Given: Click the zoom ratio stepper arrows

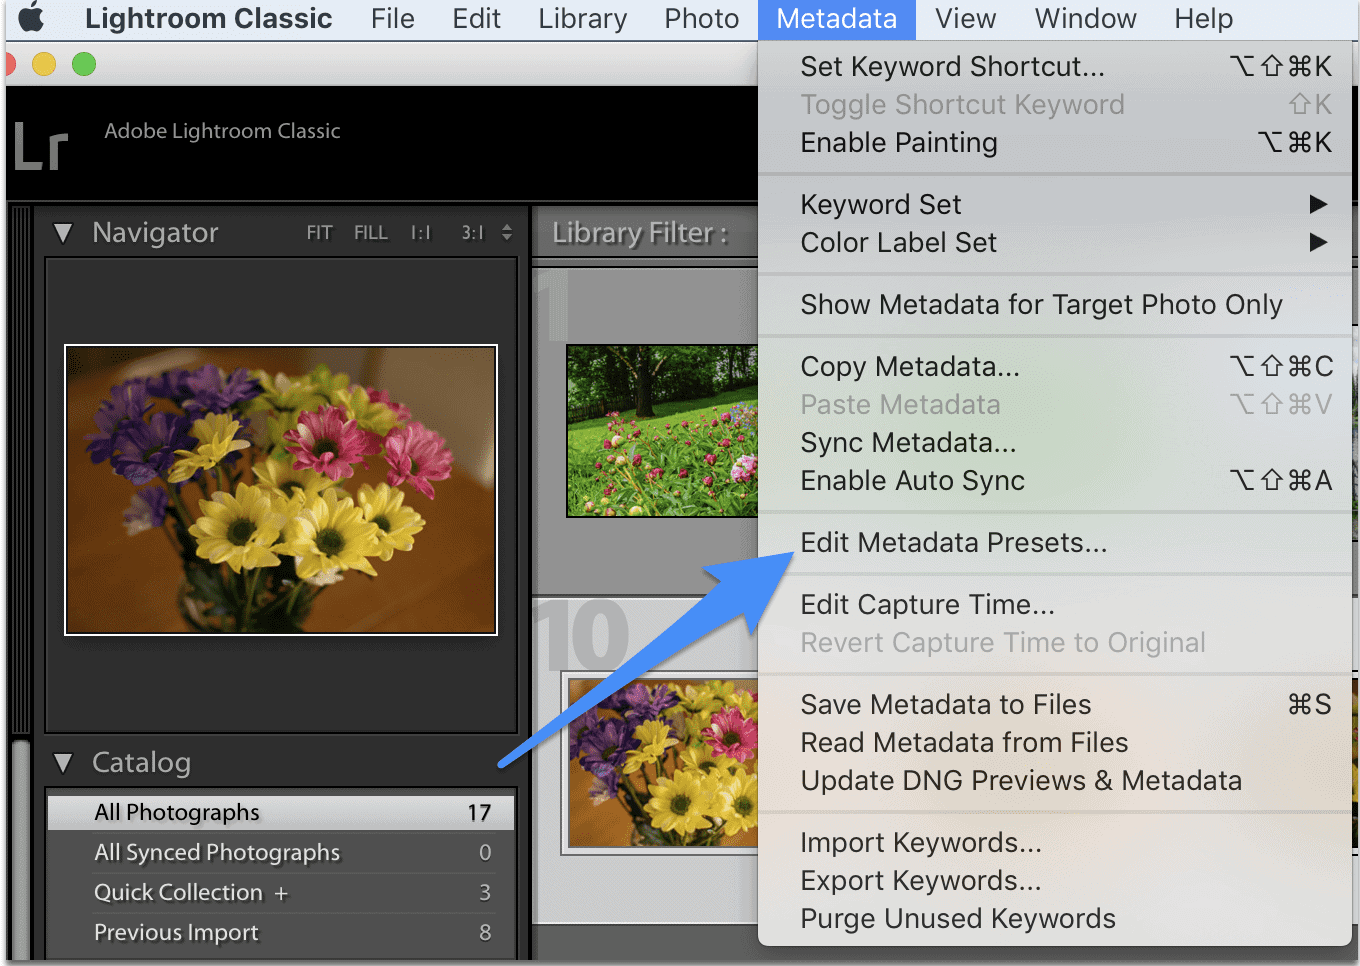Looking at the screenshot, I should coord(507,232).
